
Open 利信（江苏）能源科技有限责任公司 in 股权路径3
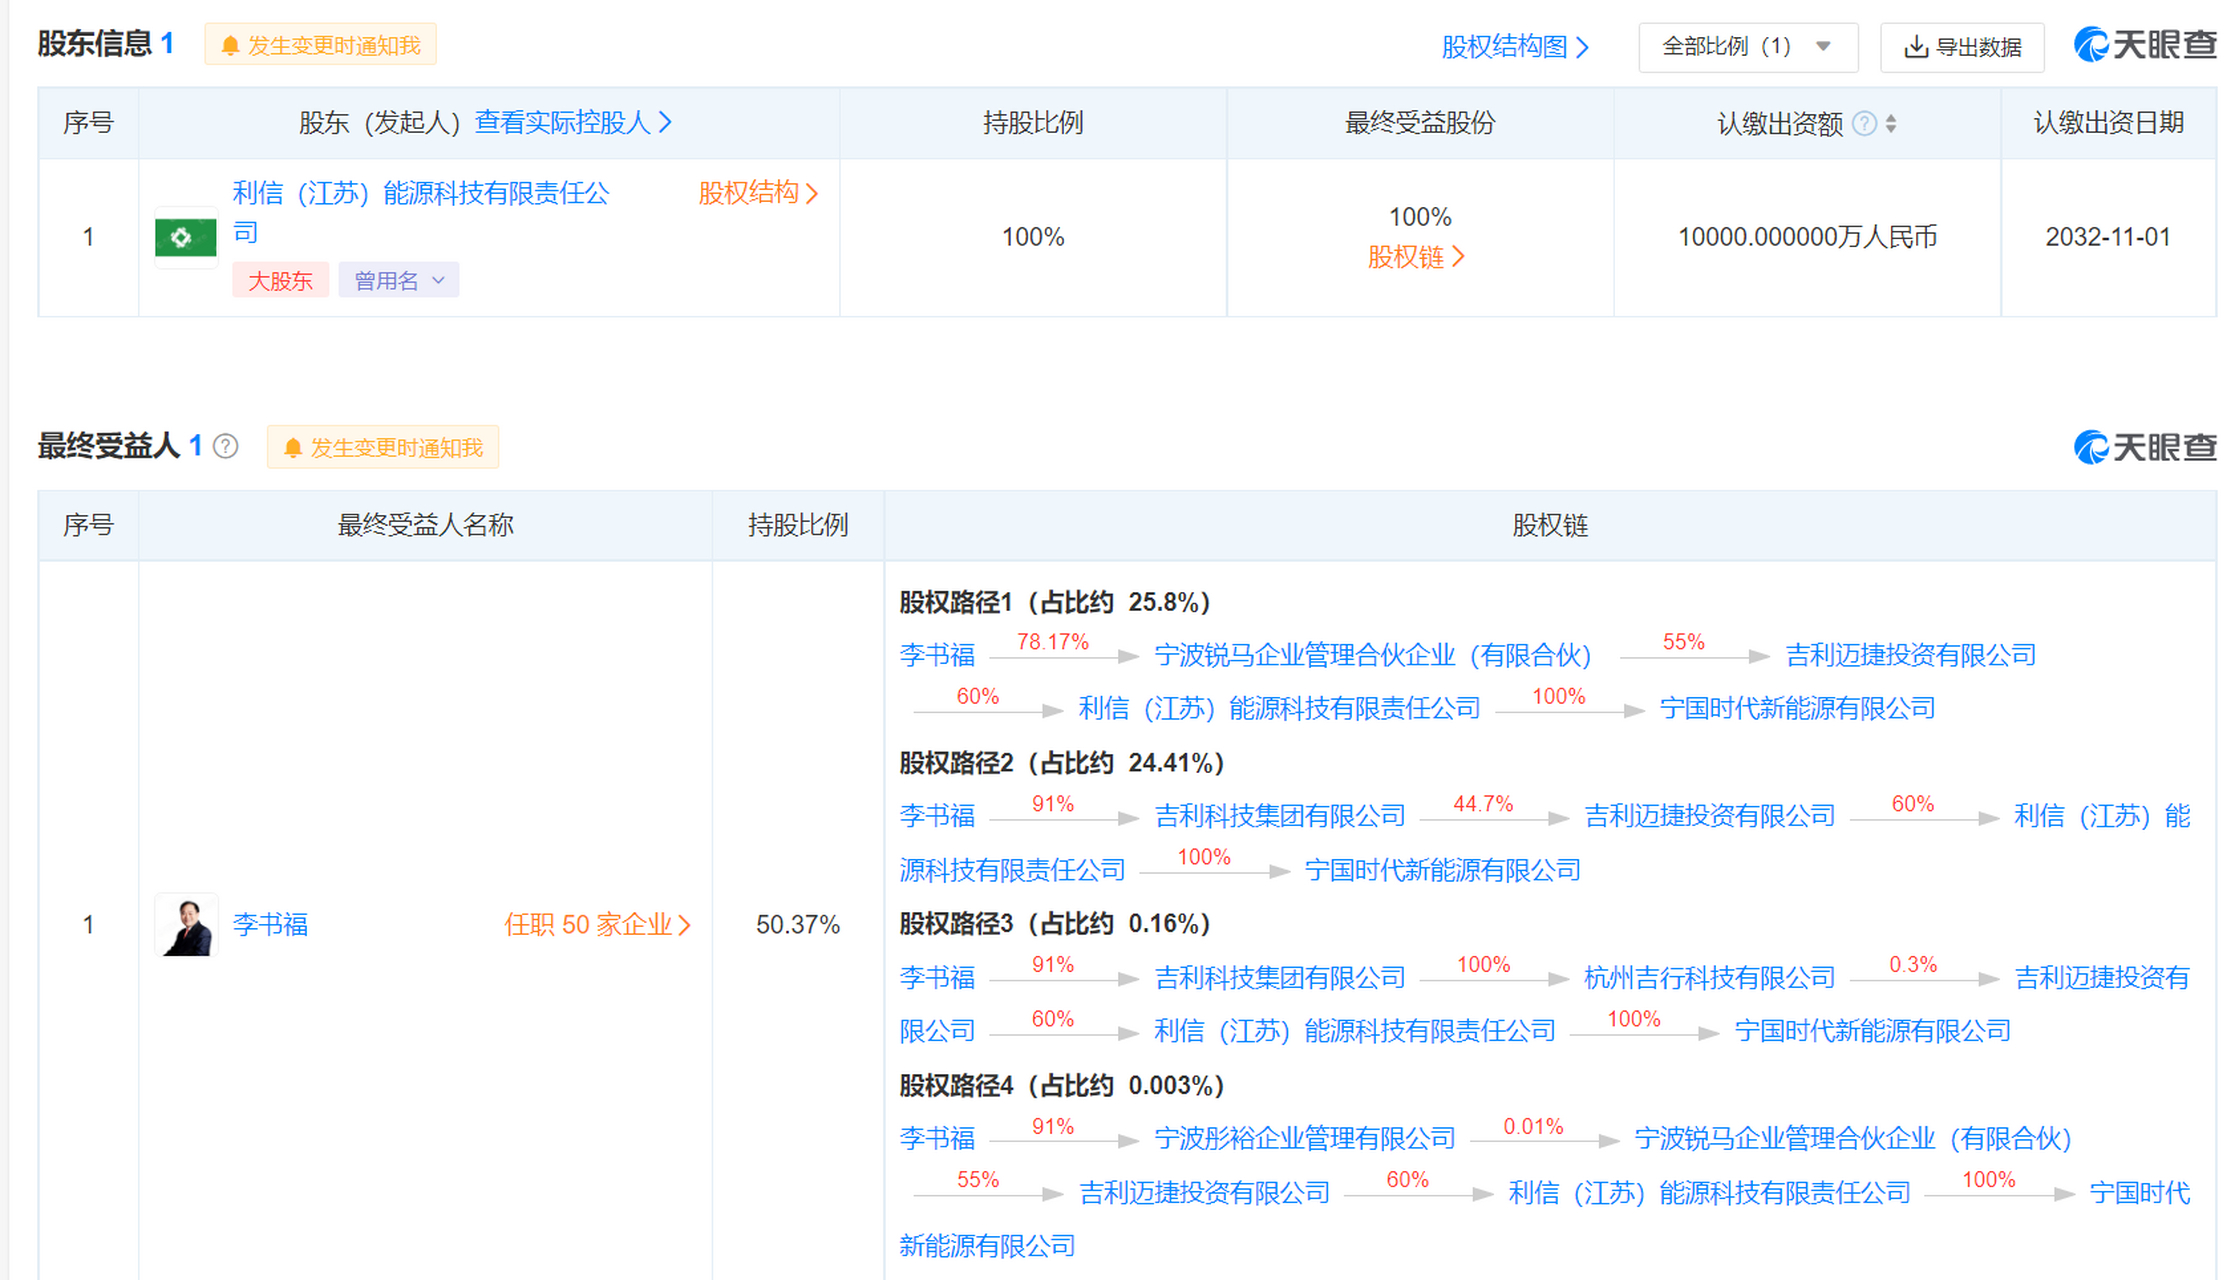click(1355, 1031)
